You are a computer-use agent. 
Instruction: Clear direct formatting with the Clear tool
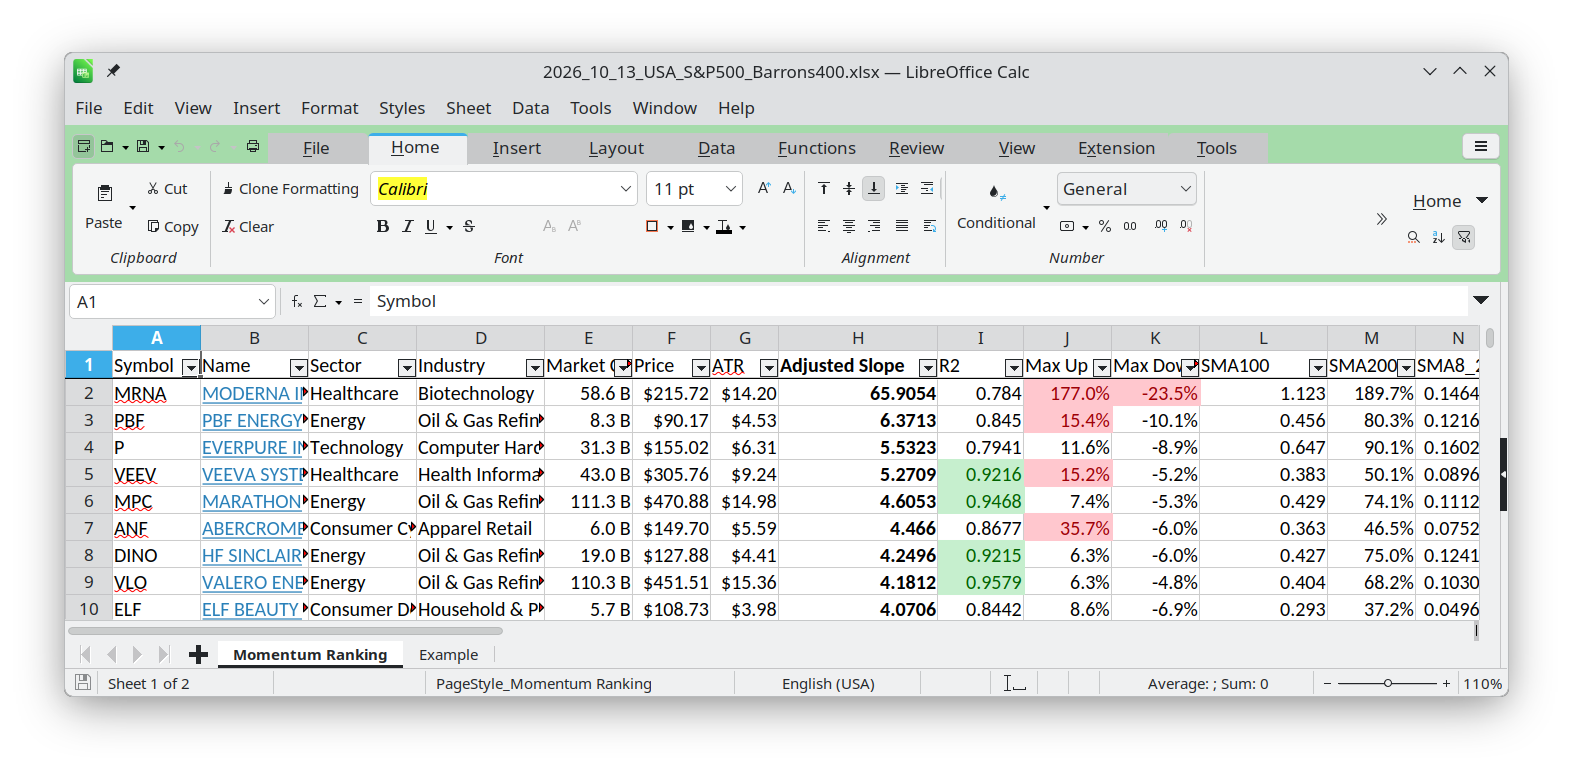click(248, 227)
